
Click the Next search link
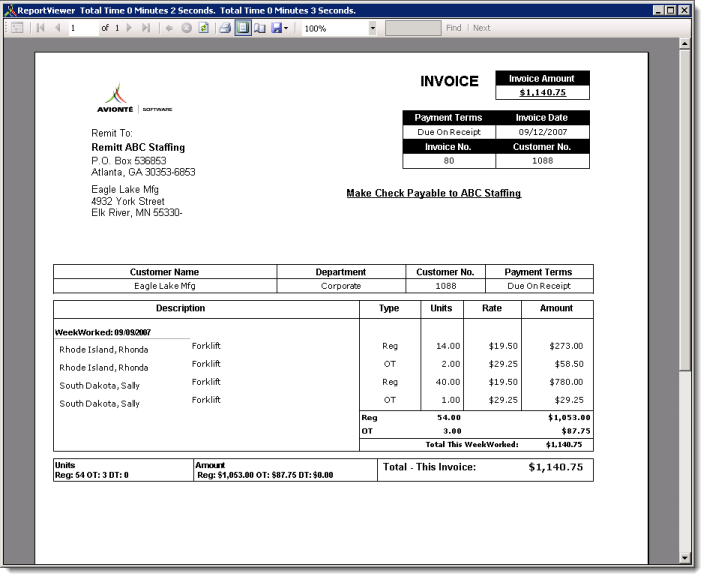pyautogui.click(x=481, y=28)
